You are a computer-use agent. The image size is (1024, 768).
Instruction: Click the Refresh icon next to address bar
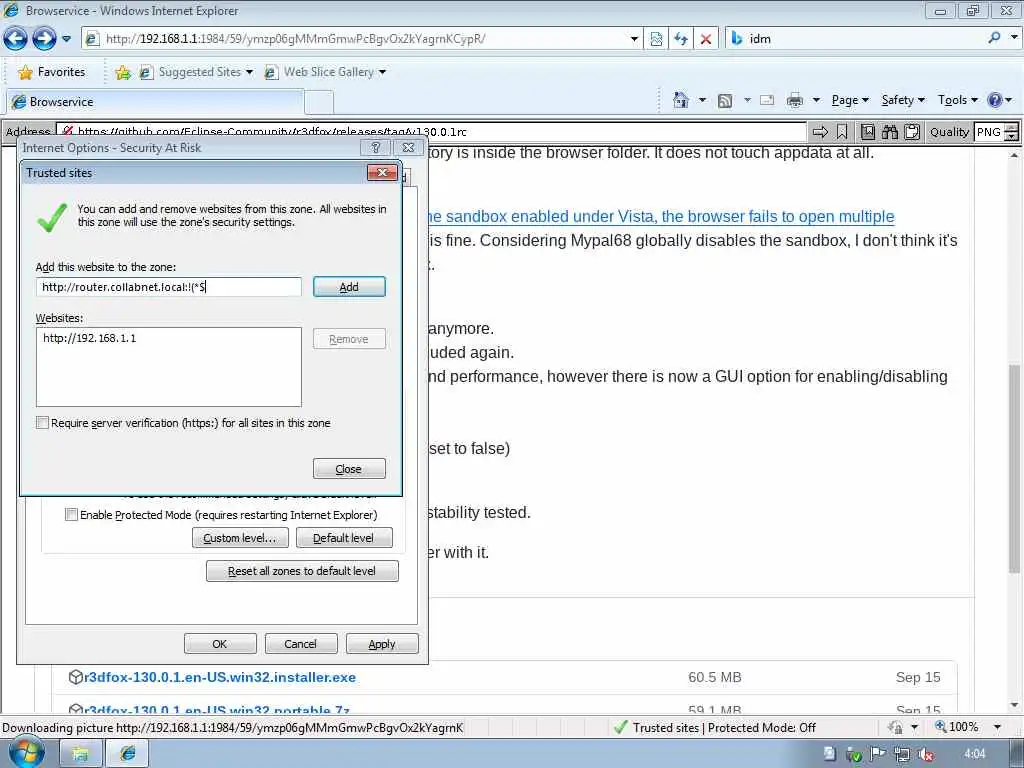[x=681, y=39]
